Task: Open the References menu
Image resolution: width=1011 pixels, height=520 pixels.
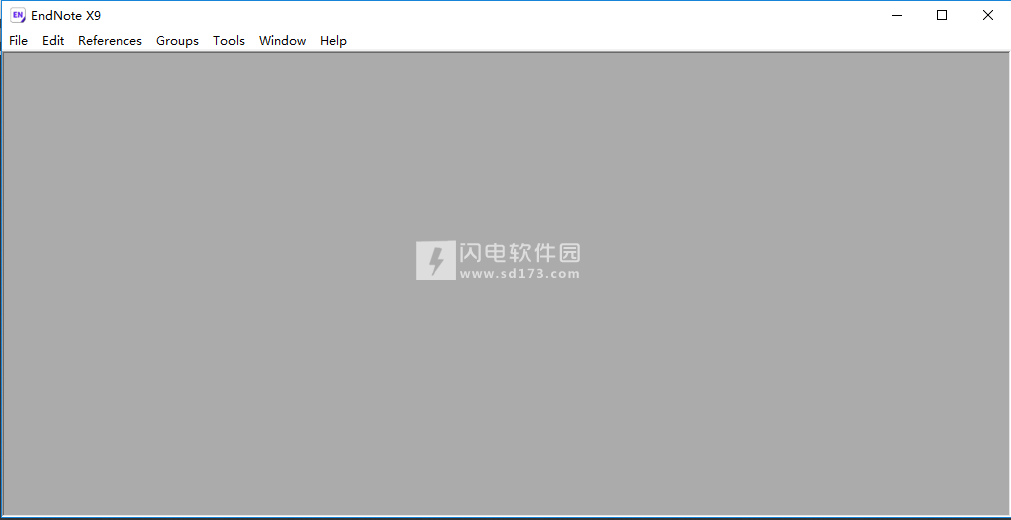Action: click(110, 41)
